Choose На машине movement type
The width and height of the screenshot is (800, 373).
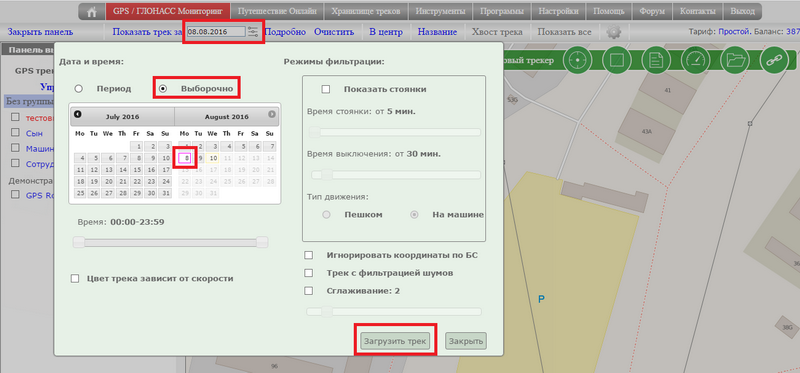(414, 215)
